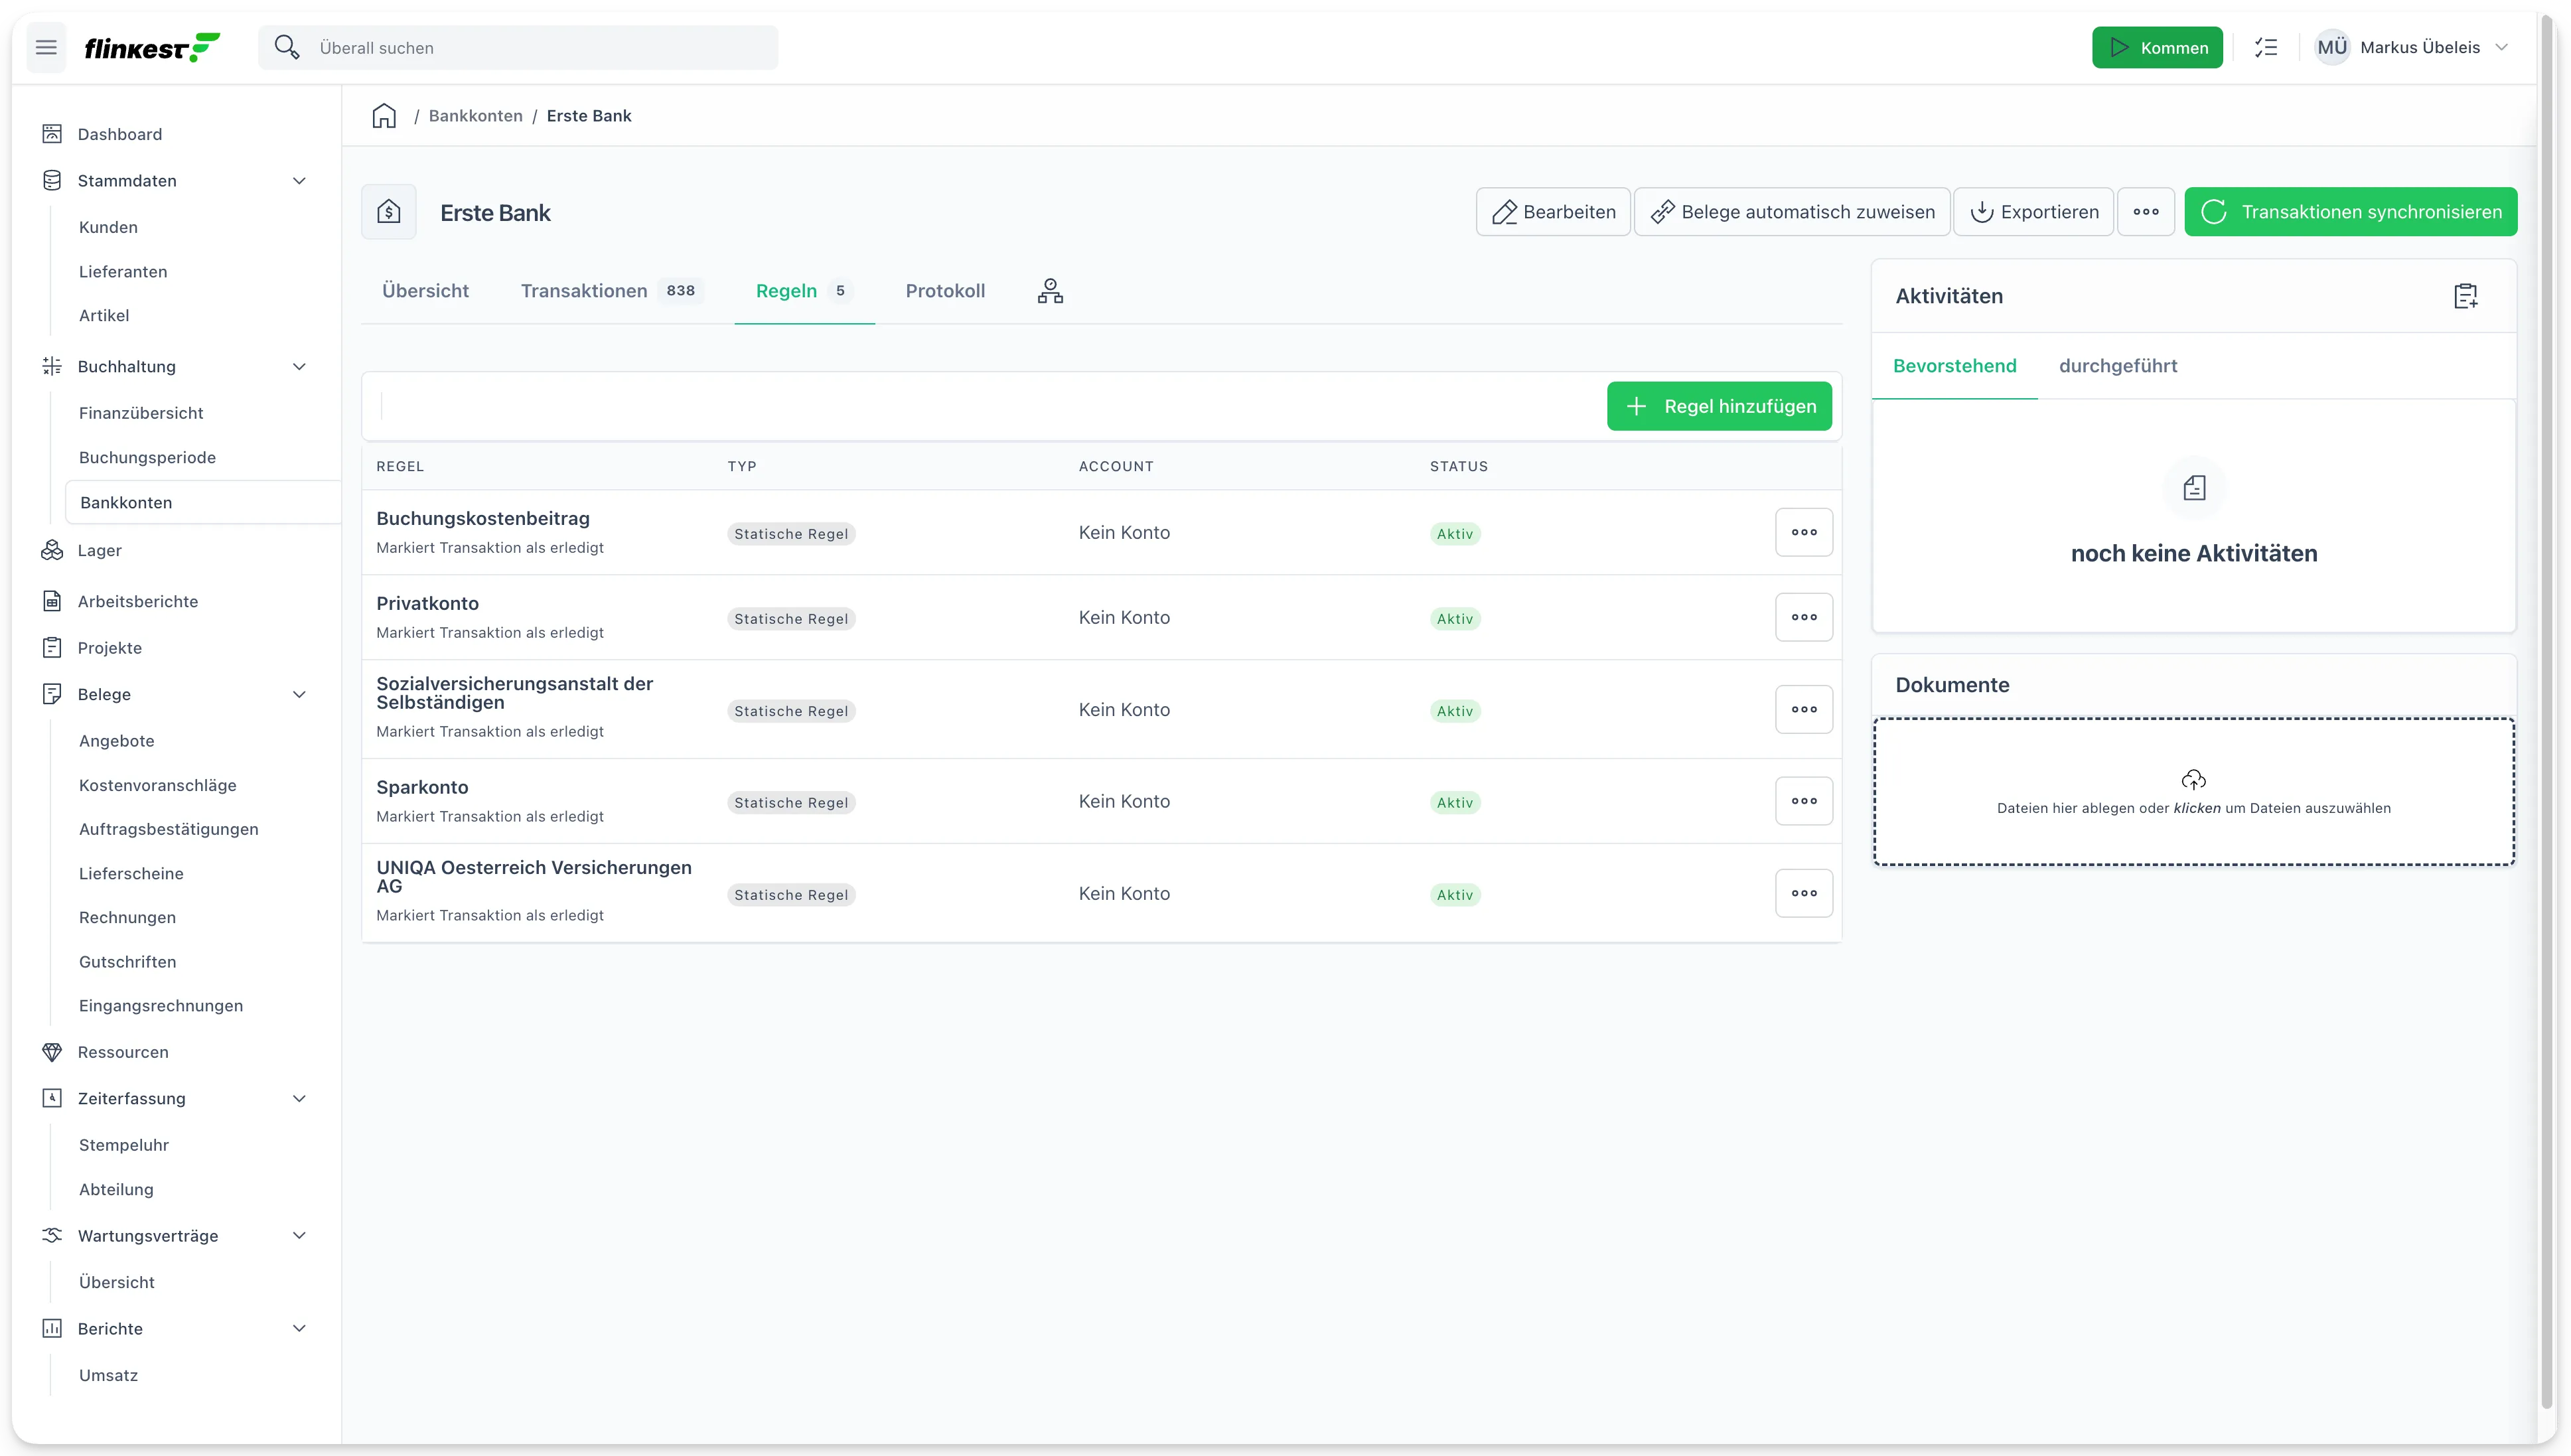The height and width of the screenshot is (1456, 2571).
Task: Open the task checklist icon in header
Action: point(2266,47)
